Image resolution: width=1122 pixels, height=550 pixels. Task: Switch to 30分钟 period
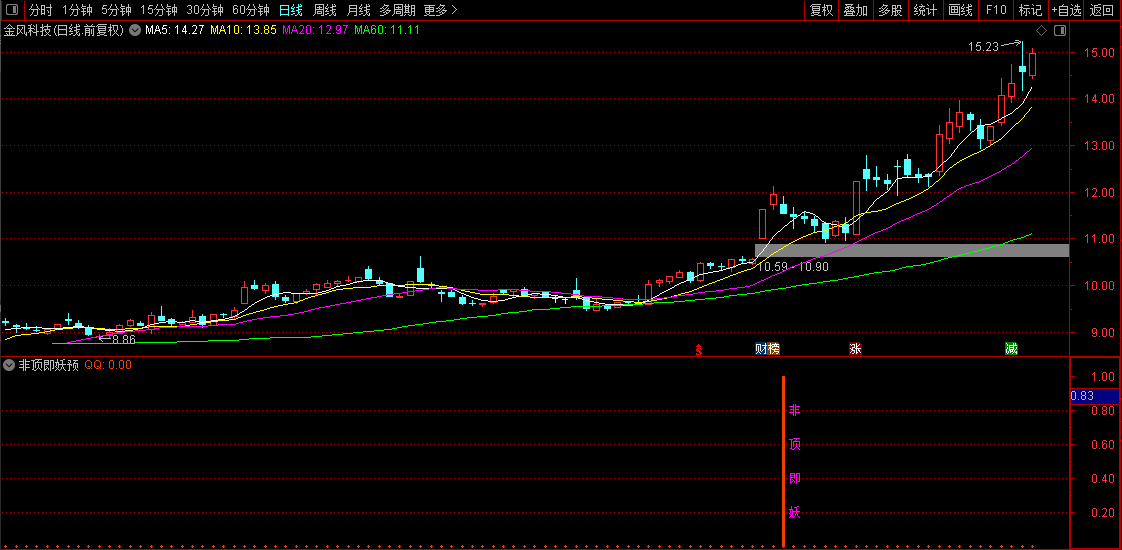pos(205,10)
